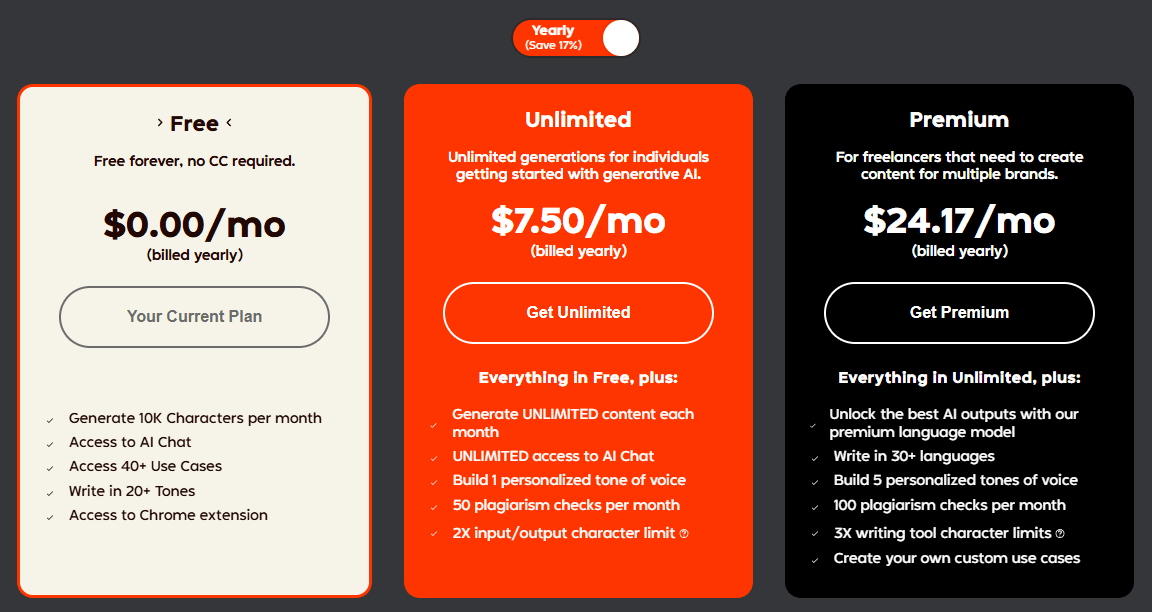1152x612 pixels.
Task: Click info icon next to 3X writing tool limits
Action: (x=1060, y=534)
